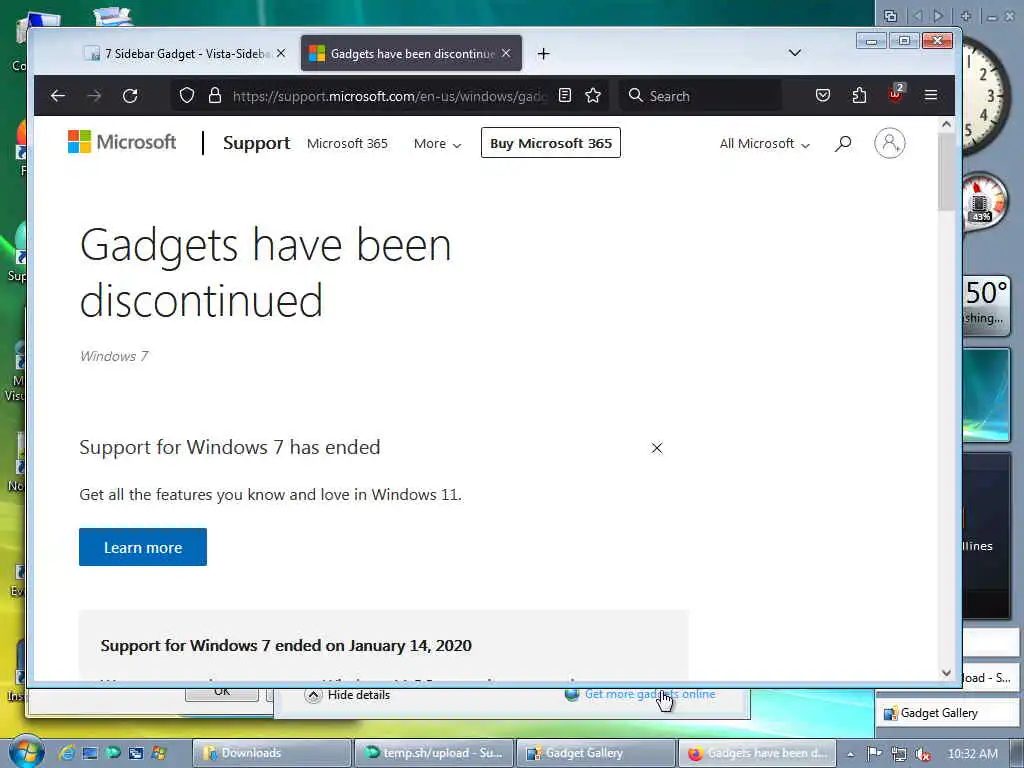
Task: Close the Gadgets have been discontinued tab
Action: pos(506,54)
